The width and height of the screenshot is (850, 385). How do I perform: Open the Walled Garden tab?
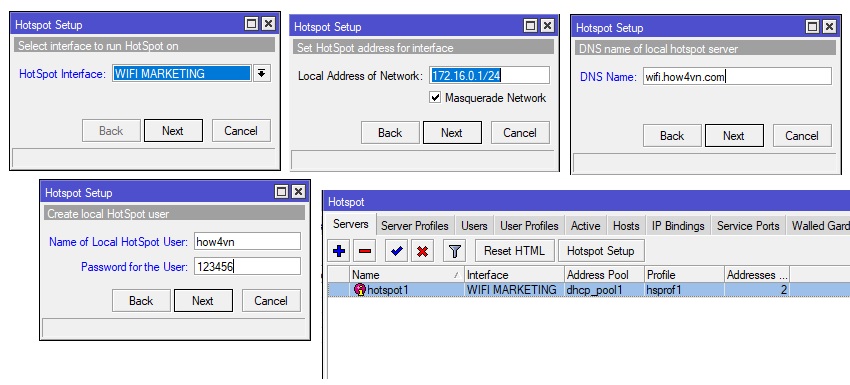(x=819, y=226)
